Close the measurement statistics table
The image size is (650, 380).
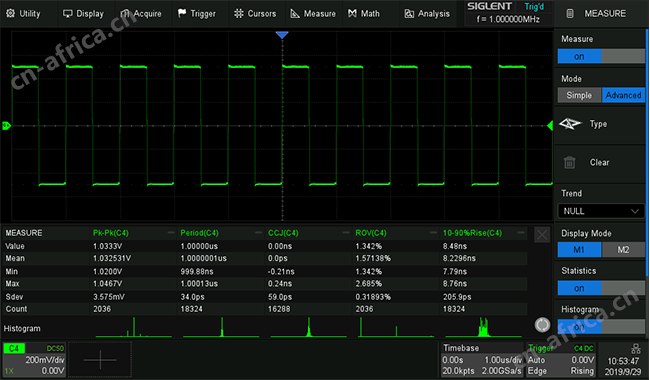[542, 235]
